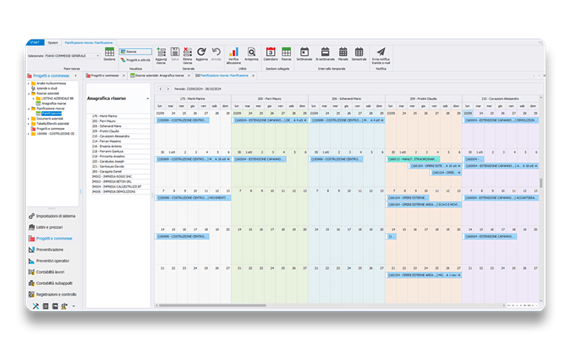This screenshot has height=362, width=576.
Task: Refresh with the Aggiorna icon
Action: point(201,52)
